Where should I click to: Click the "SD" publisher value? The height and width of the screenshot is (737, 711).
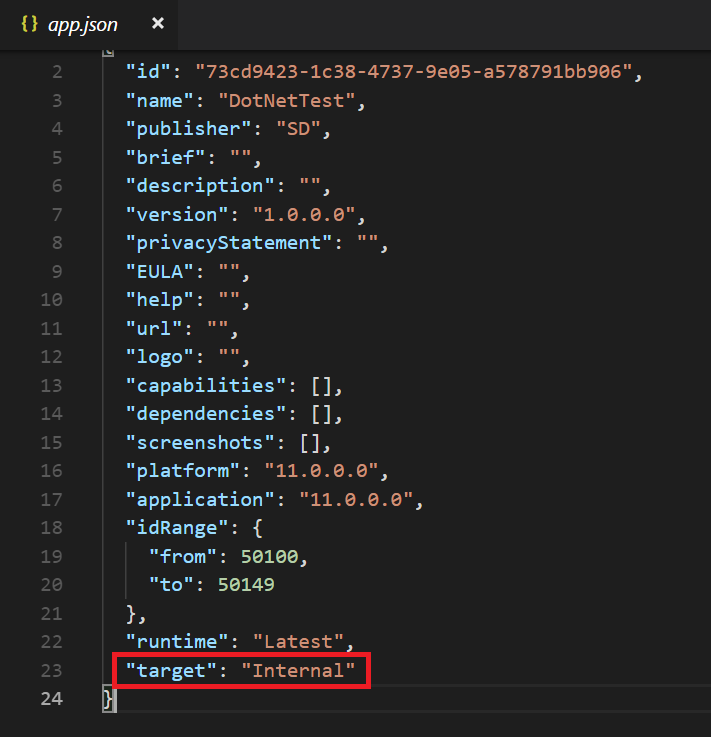click(298, 129)
